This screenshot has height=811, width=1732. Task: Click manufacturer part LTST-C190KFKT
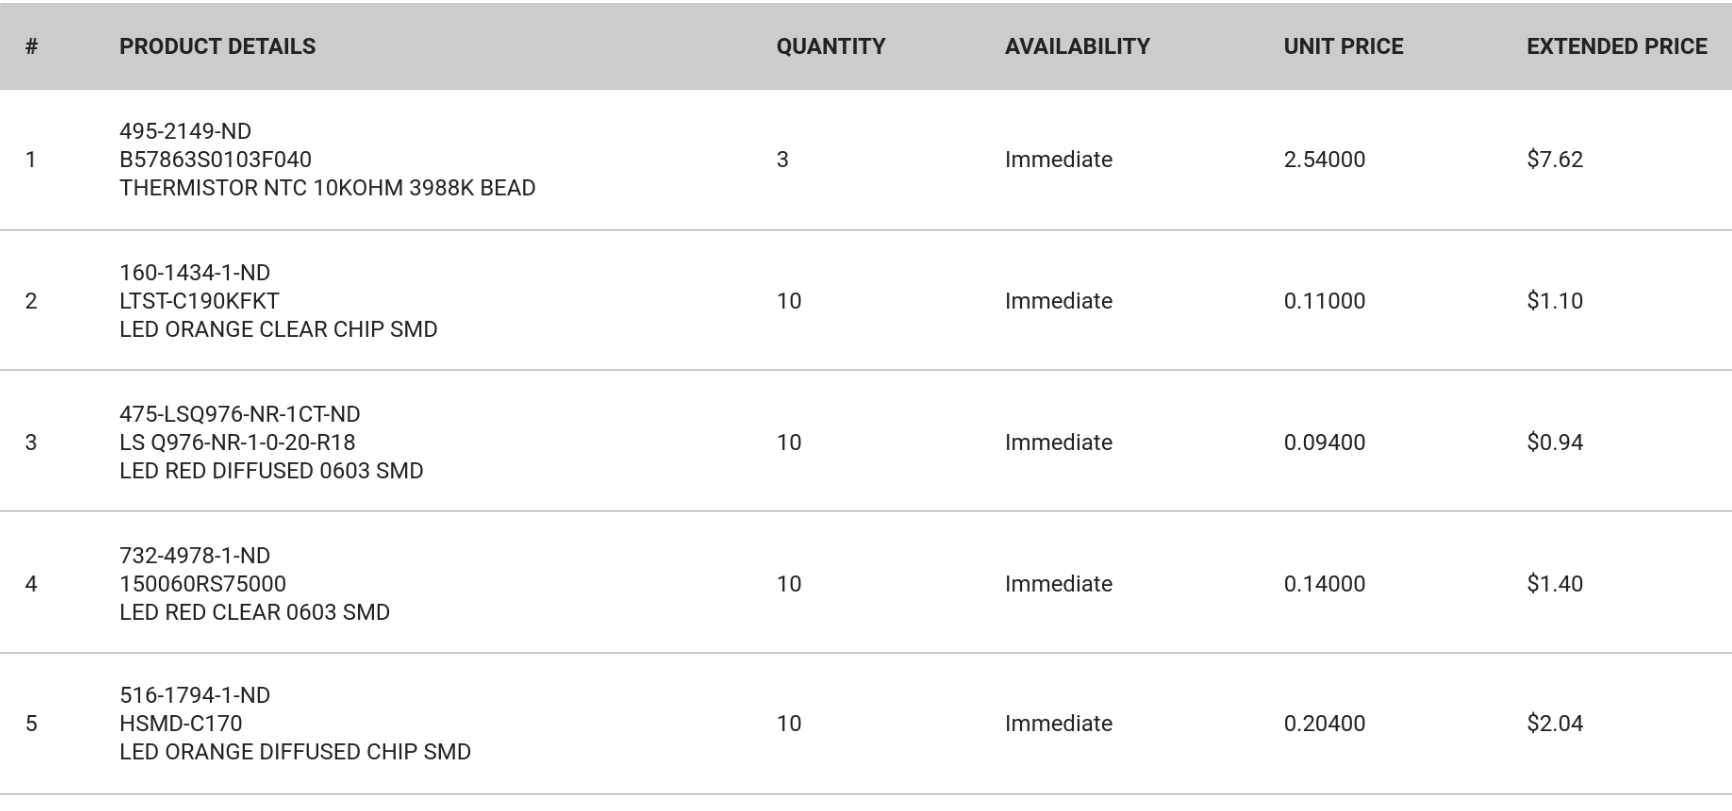[199, 301]
